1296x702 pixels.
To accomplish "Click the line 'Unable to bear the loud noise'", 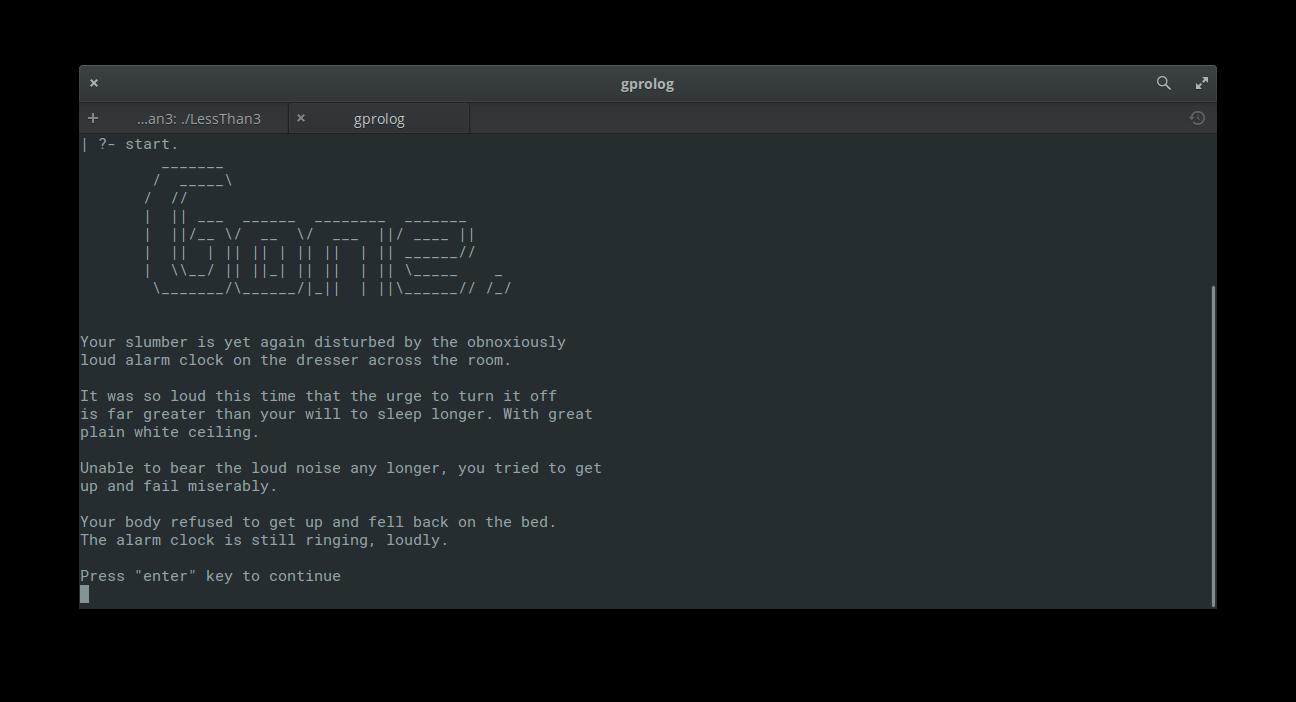I will tap(341, 468).
